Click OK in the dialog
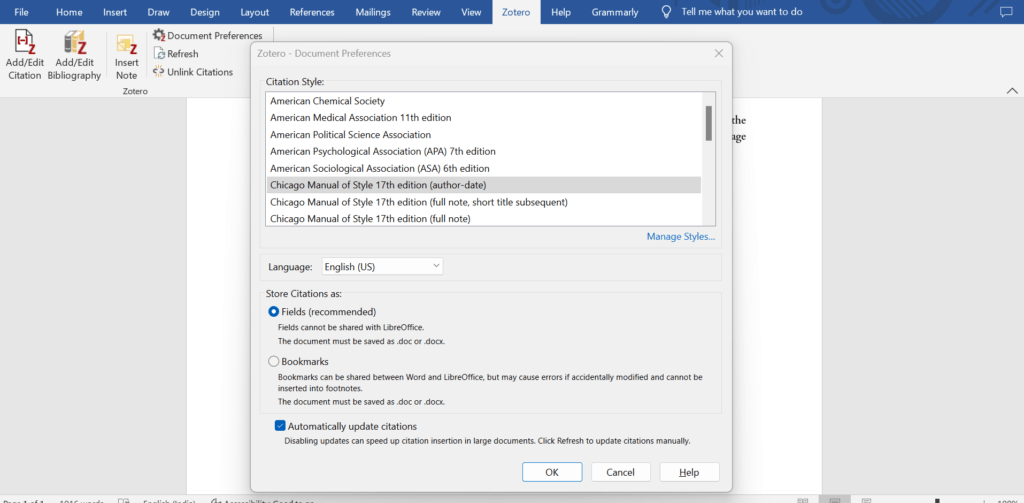Viewport: 1024px width, 503px height. coord(552,472)
